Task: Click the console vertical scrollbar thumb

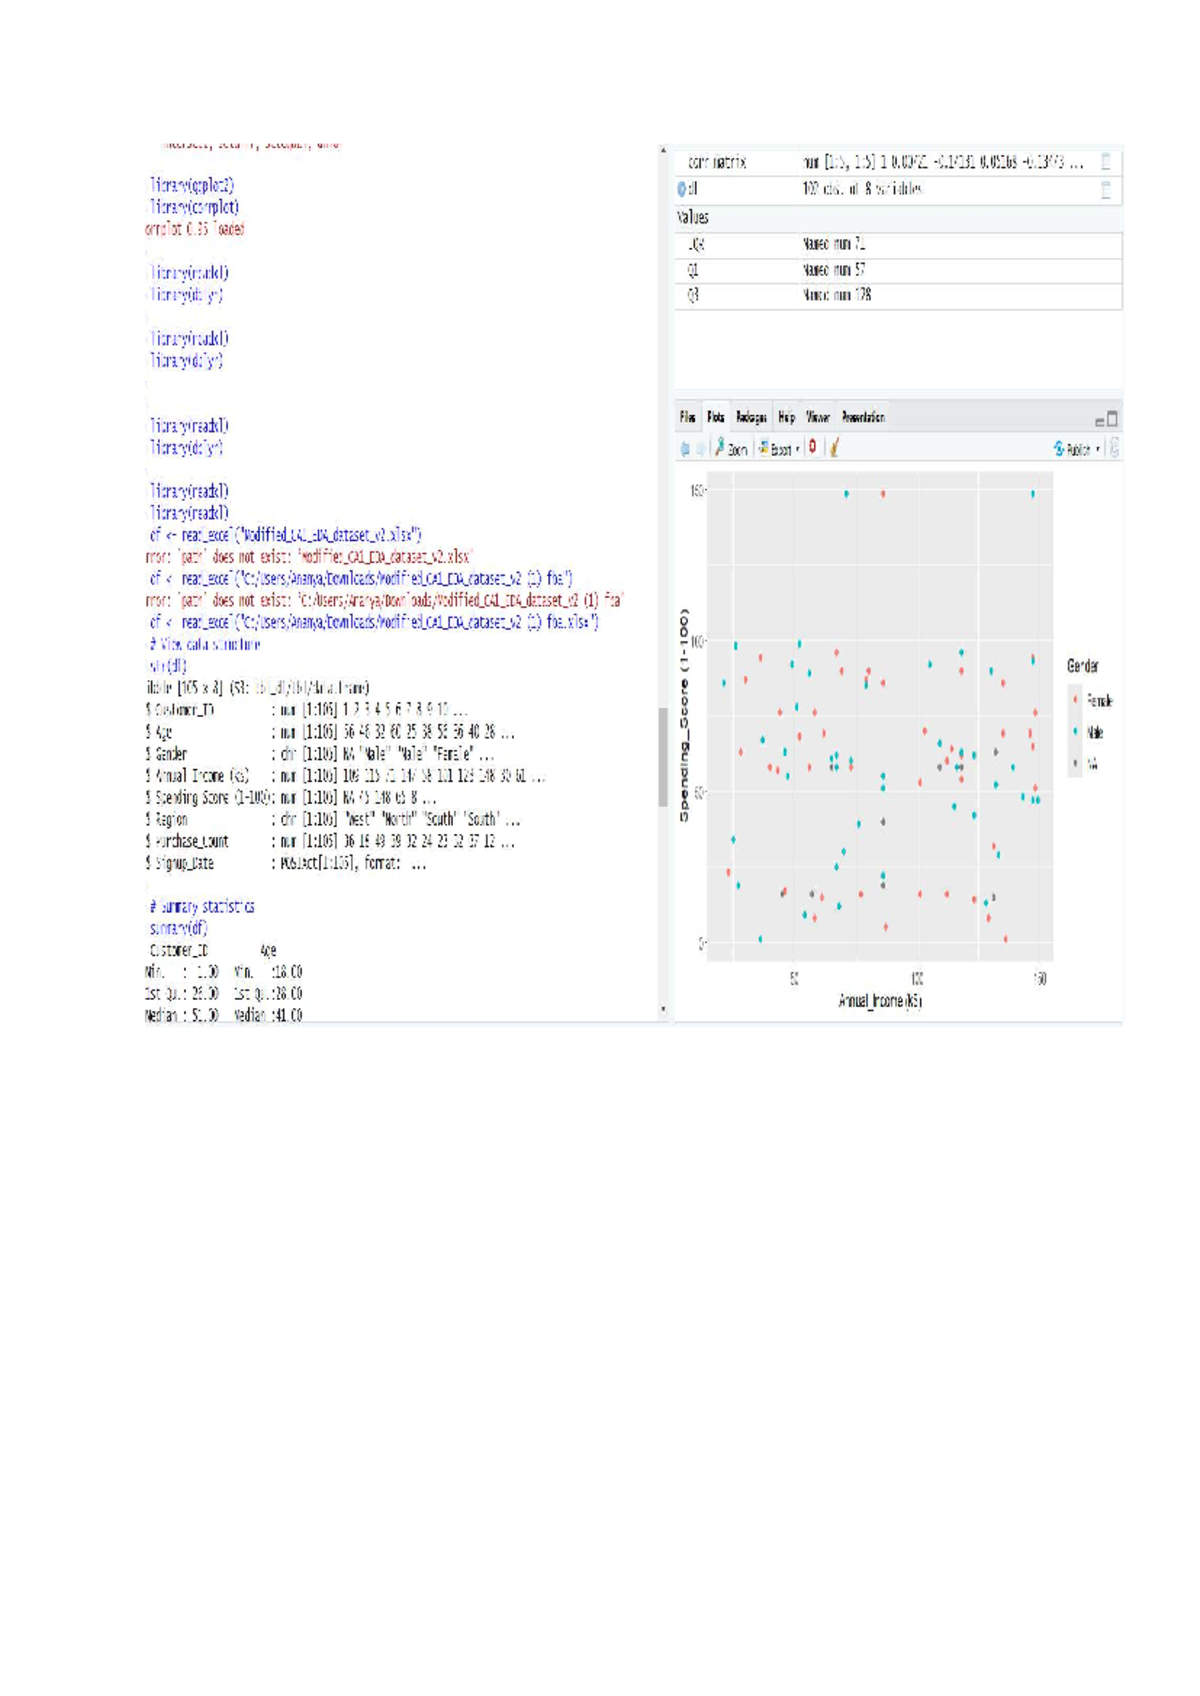Action: (662, 757)
